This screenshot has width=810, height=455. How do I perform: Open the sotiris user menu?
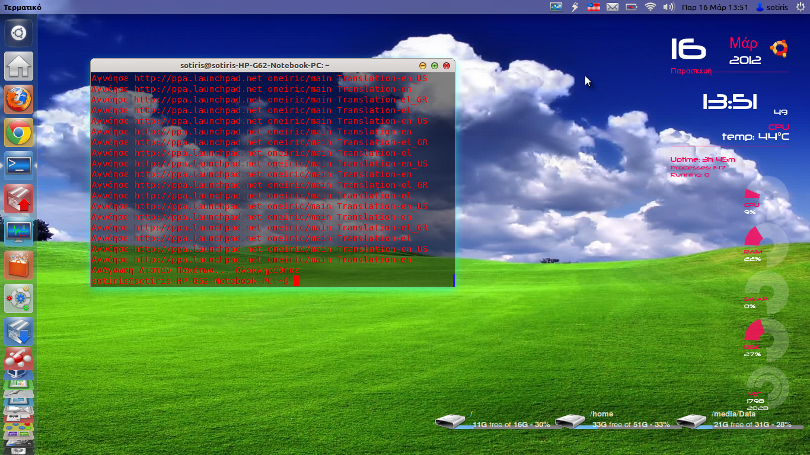(x=772, y=7)
